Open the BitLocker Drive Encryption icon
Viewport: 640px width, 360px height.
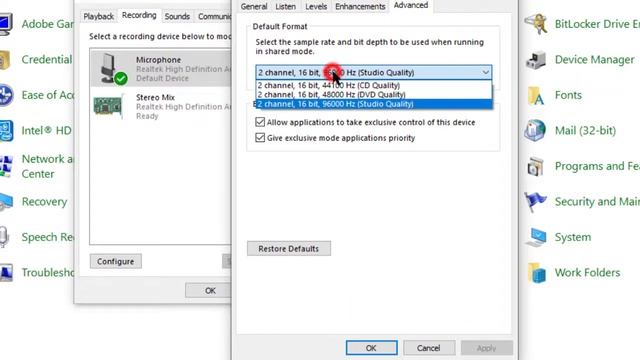[536, 24]
